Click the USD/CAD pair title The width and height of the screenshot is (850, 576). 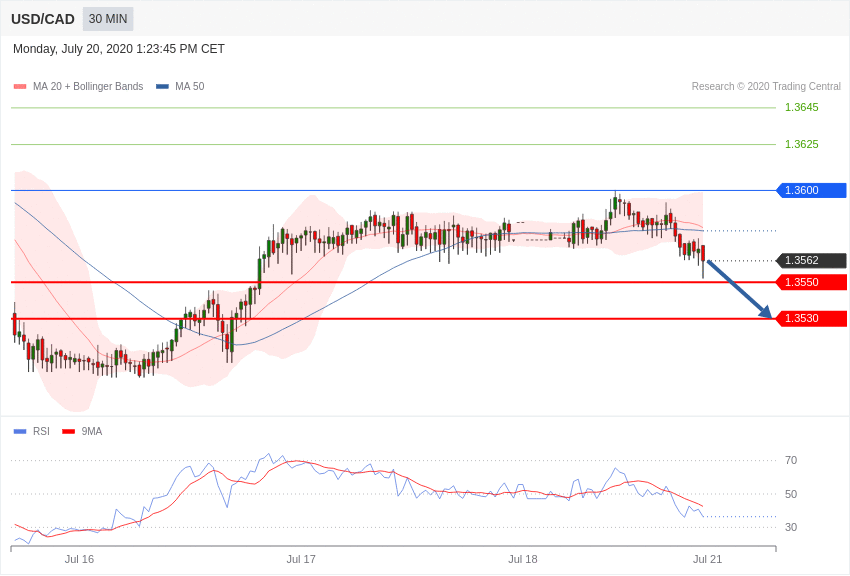pyautogui.click(x=43, y=19)
